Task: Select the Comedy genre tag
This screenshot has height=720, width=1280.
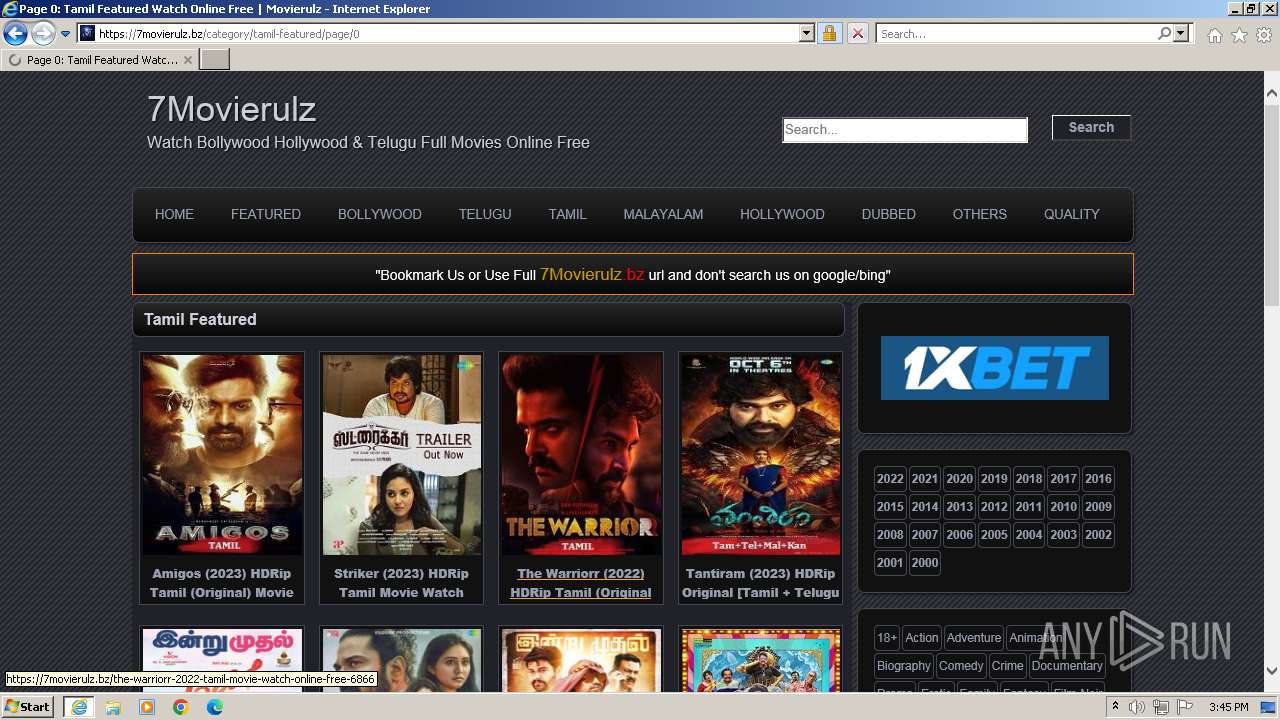Action: [961, 666]
